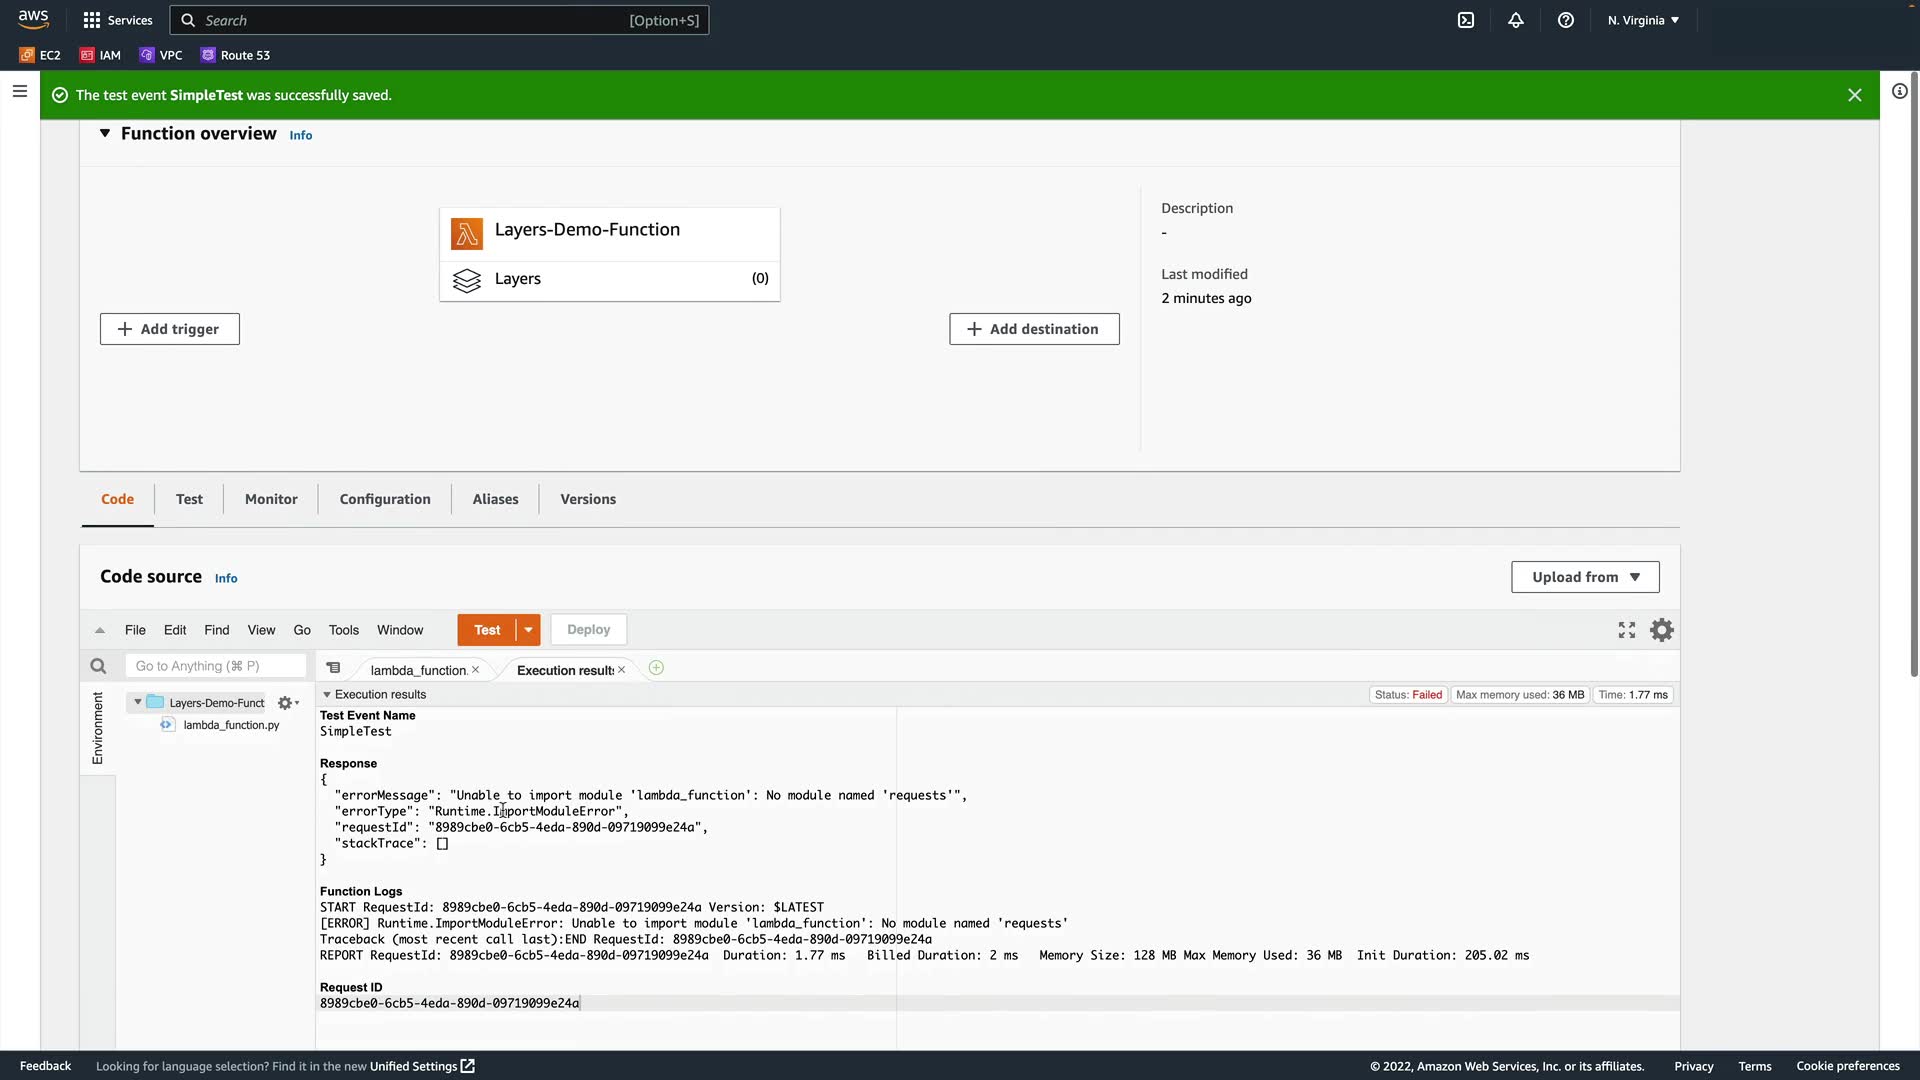
Task: Click the editor search magnifier icon
Action: (98, 666)
